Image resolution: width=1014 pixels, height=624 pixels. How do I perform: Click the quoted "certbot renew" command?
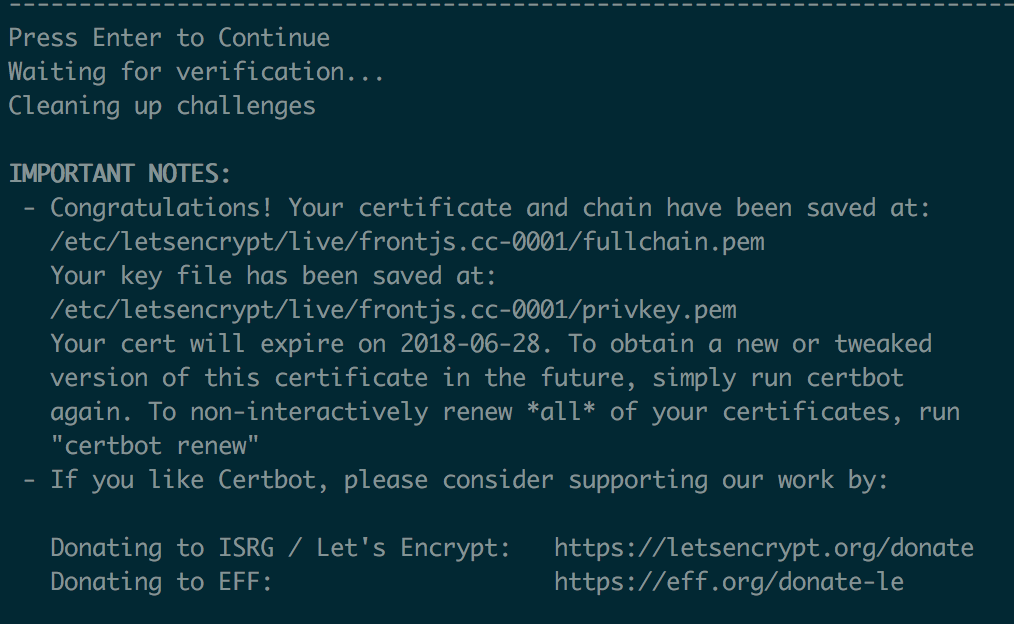click(x=155, y=446)
